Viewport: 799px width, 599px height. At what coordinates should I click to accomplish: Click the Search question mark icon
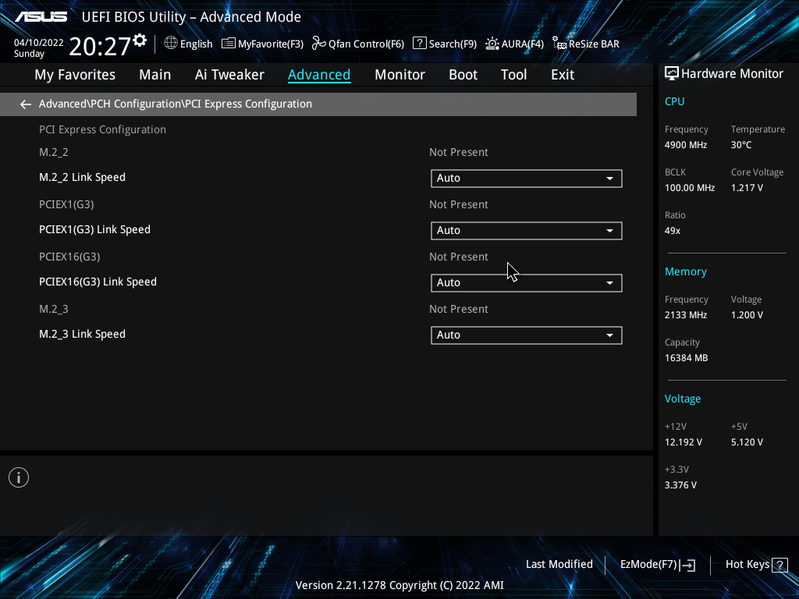coord(419,43)
